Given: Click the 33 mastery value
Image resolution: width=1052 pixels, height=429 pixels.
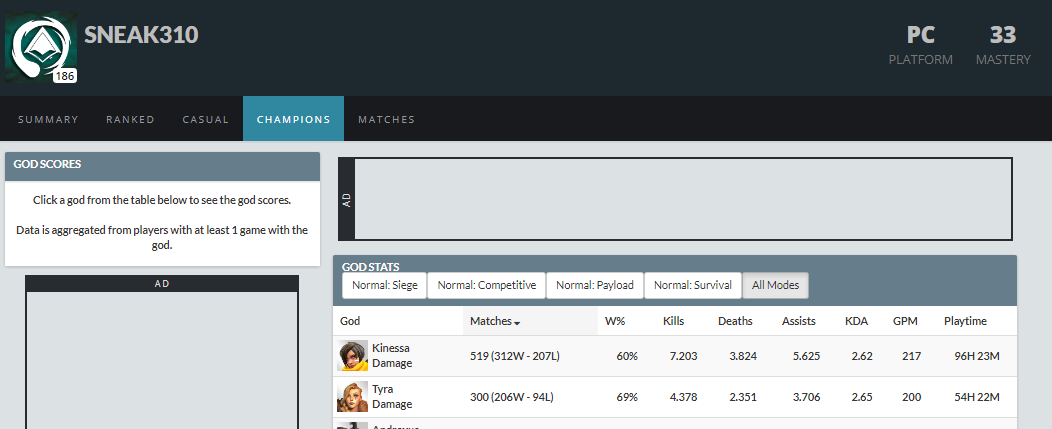Looking at the screenshot, I should click(x=1003, y=34).
